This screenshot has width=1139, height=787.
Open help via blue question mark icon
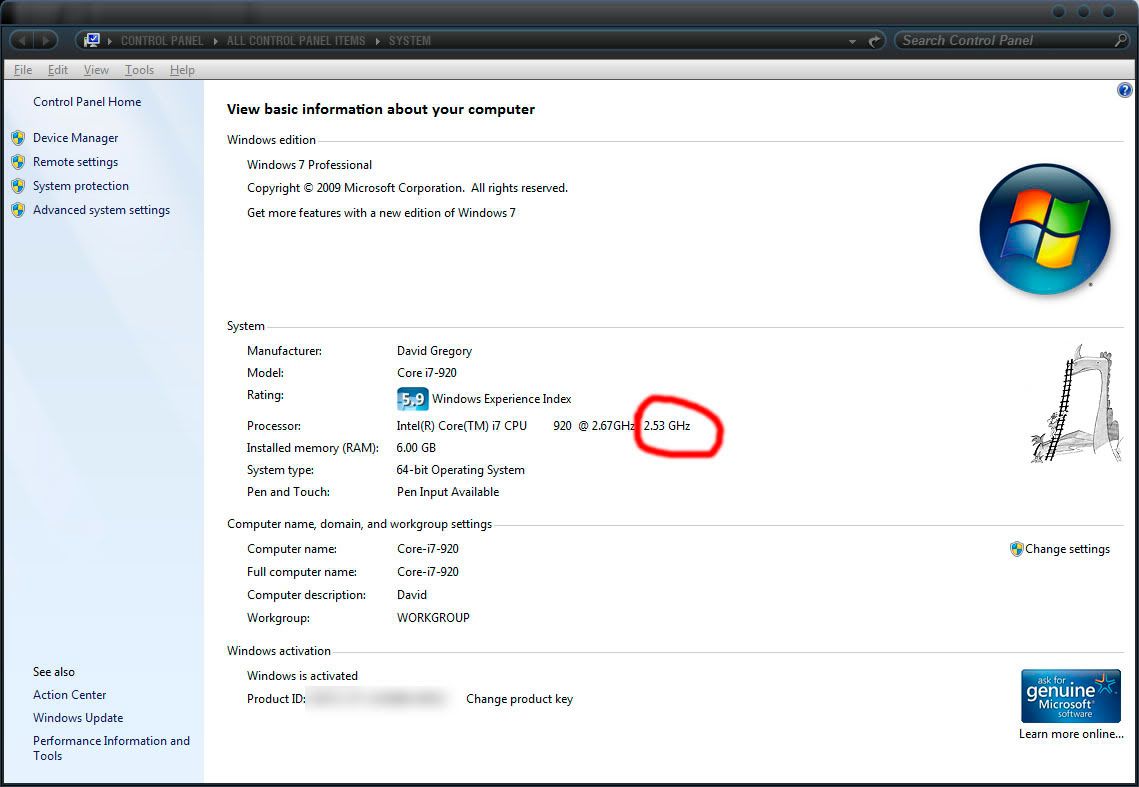(1124, 90)
